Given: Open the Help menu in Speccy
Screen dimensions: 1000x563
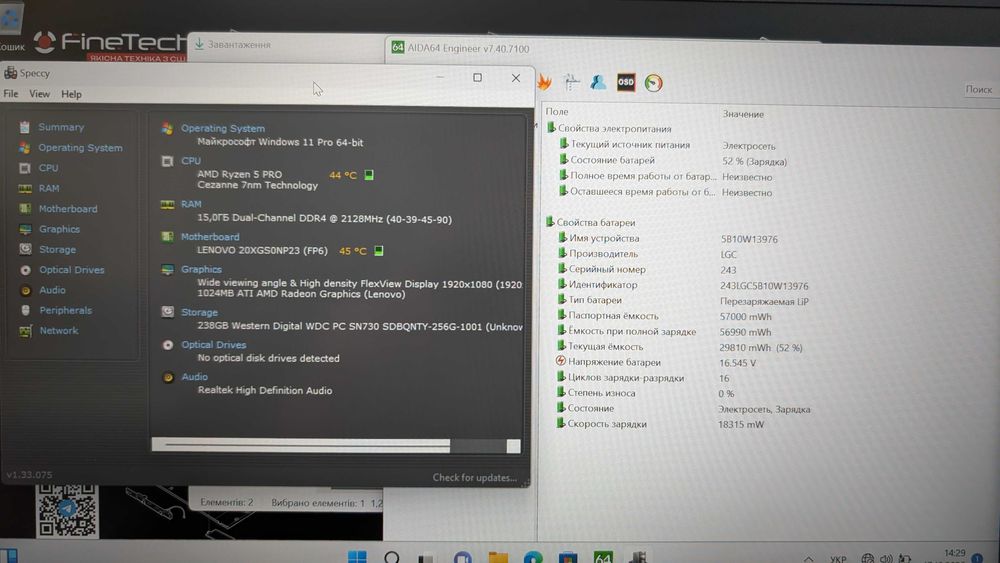Looking at the screenshot, I should tap(71, 94).
